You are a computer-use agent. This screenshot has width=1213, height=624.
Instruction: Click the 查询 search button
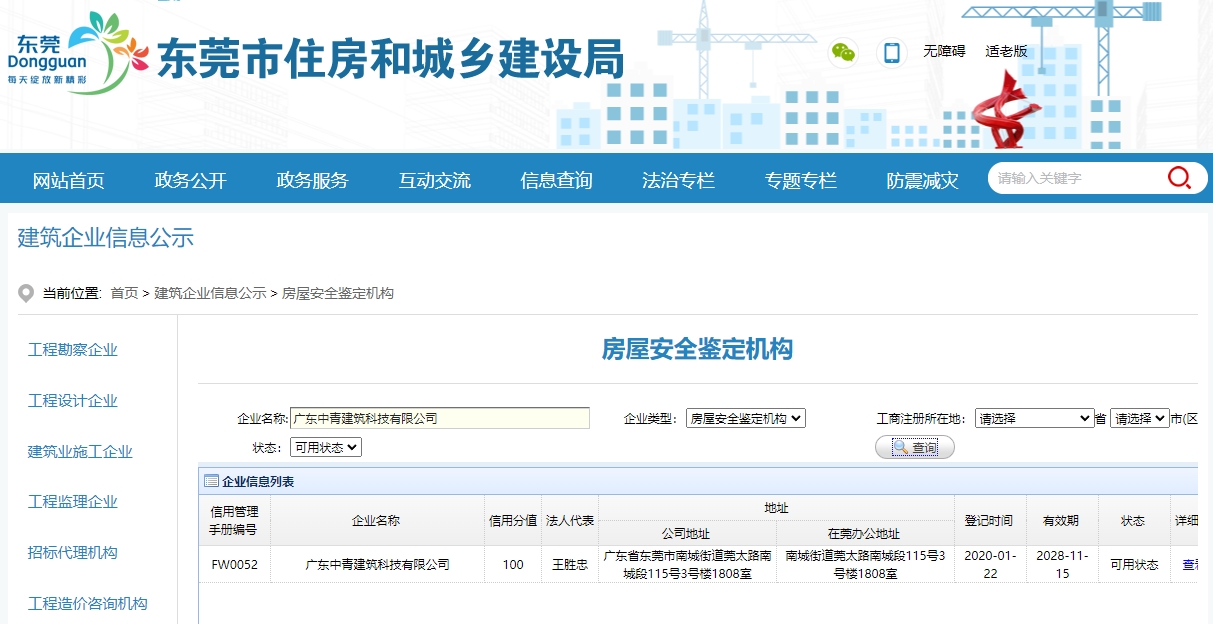point(914,448)
